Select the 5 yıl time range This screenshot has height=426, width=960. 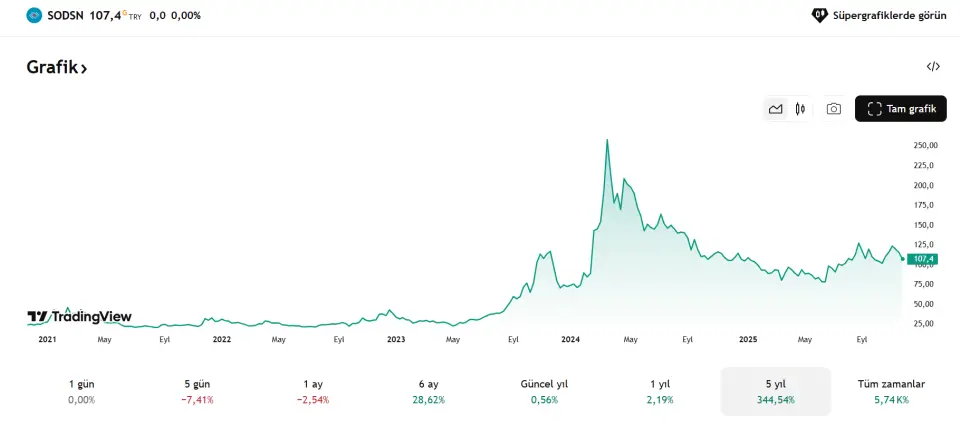775,391
